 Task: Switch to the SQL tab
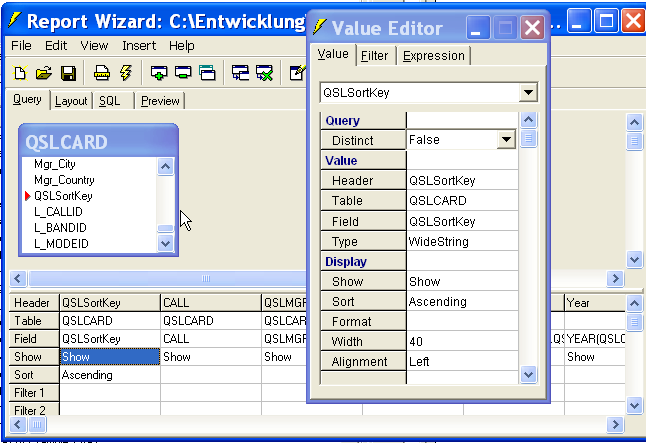tap(110, 100)
